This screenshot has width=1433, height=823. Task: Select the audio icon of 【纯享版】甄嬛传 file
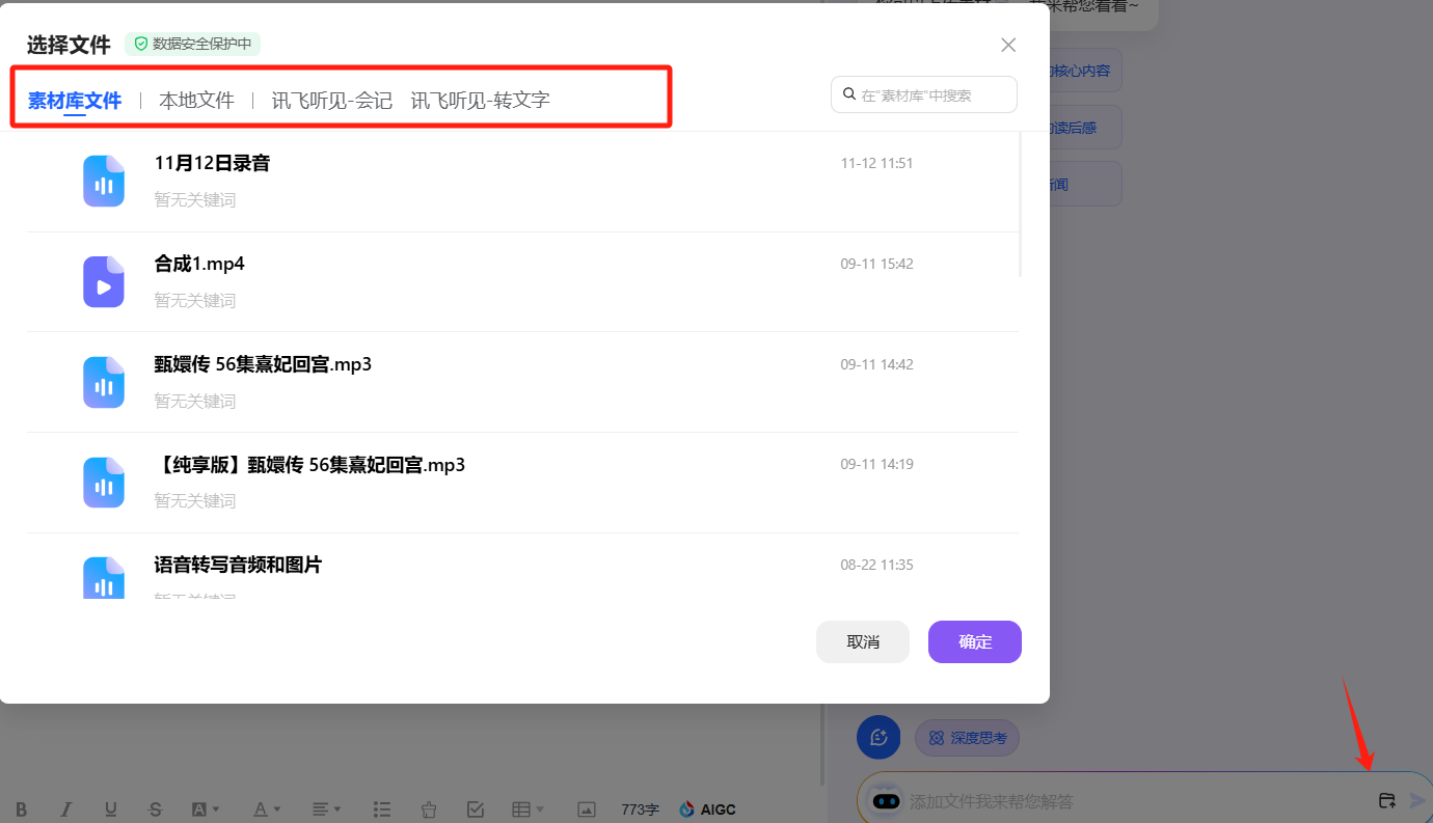coord(104,482)
